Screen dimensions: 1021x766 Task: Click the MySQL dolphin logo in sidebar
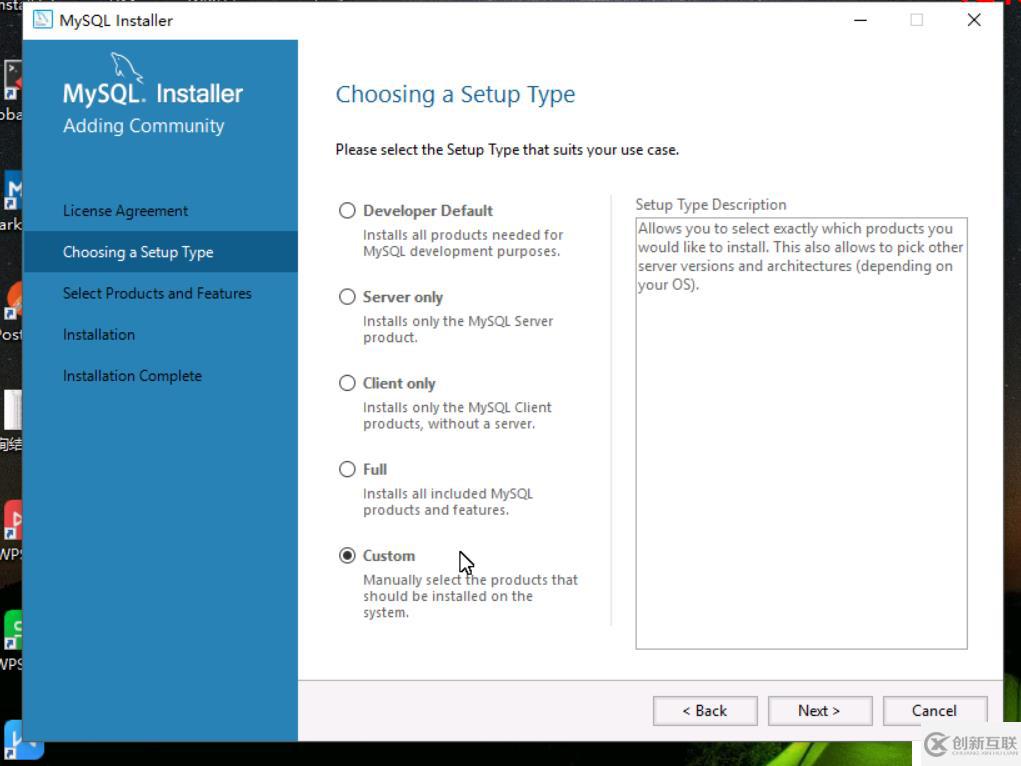click(x=126, y=69)
